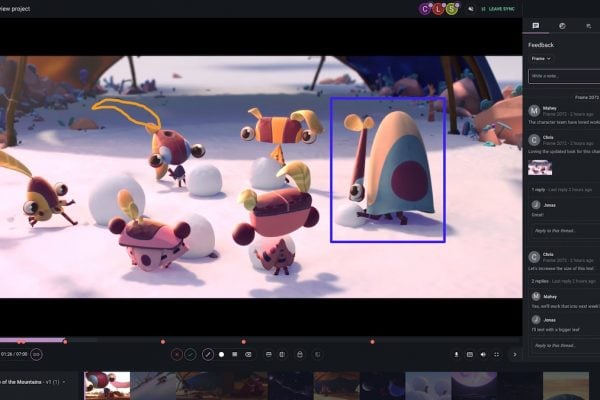This screenshot has width=600, height=400.
Task: Toggle the volume speaker icon
Action: point(483,354)
